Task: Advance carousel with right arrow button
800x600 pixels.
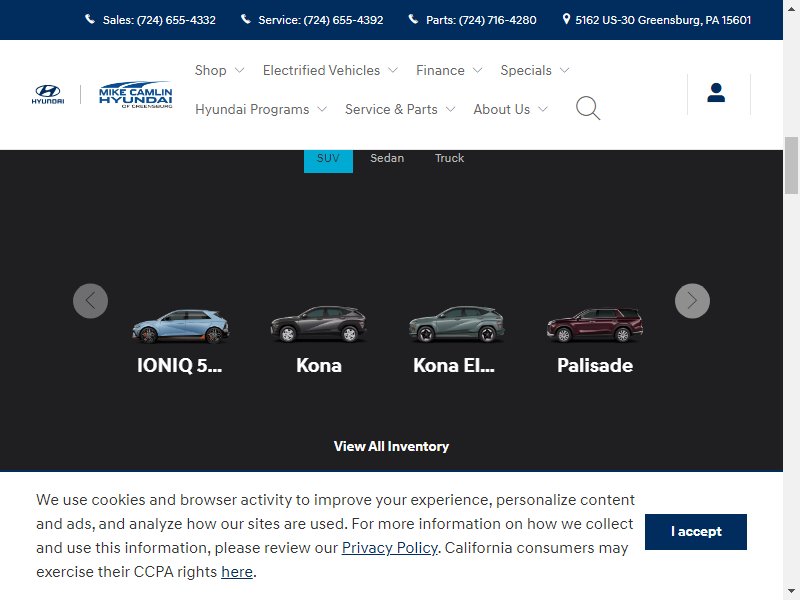Action: [692, 301]
